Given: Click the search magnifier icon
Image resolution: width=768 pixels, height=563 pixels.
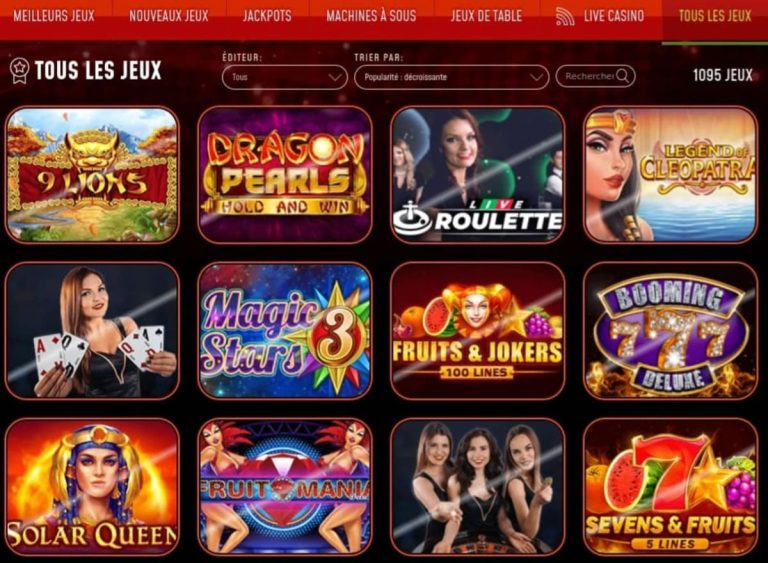Looking at the screenshot, I should click(623, 76).
